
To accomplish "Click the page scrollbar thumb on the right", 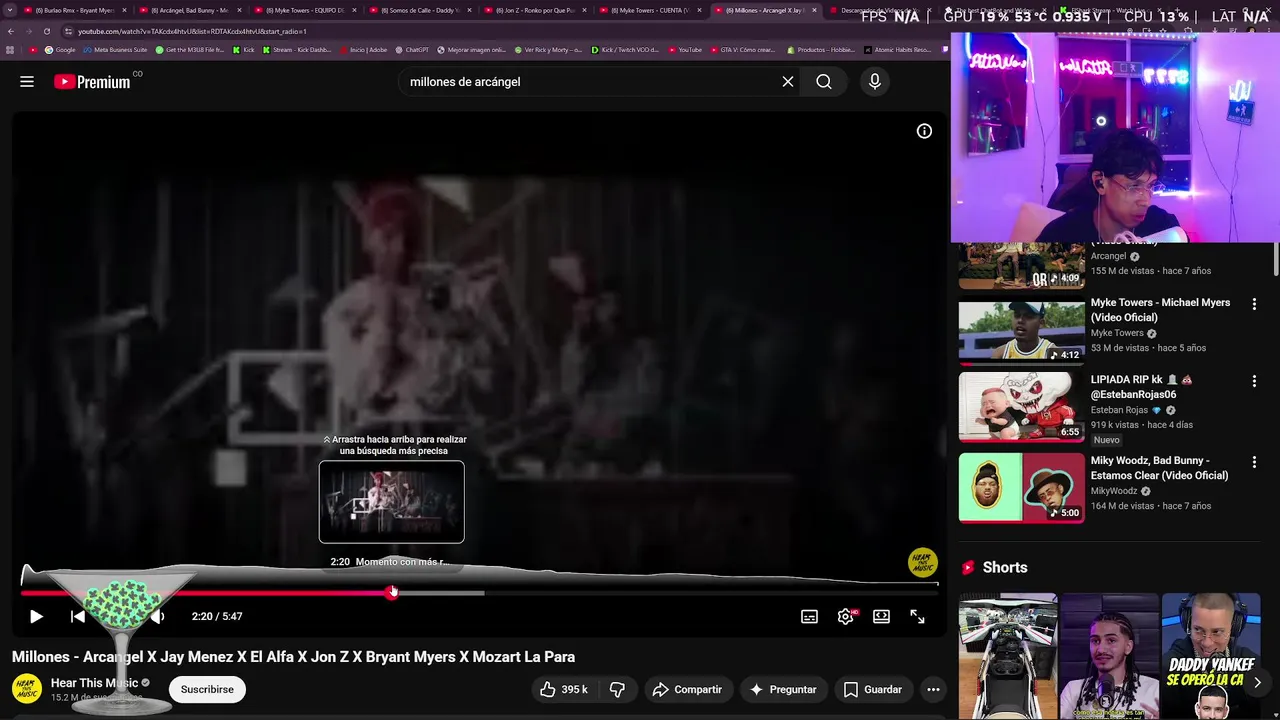I will (x=1276, y=258).
